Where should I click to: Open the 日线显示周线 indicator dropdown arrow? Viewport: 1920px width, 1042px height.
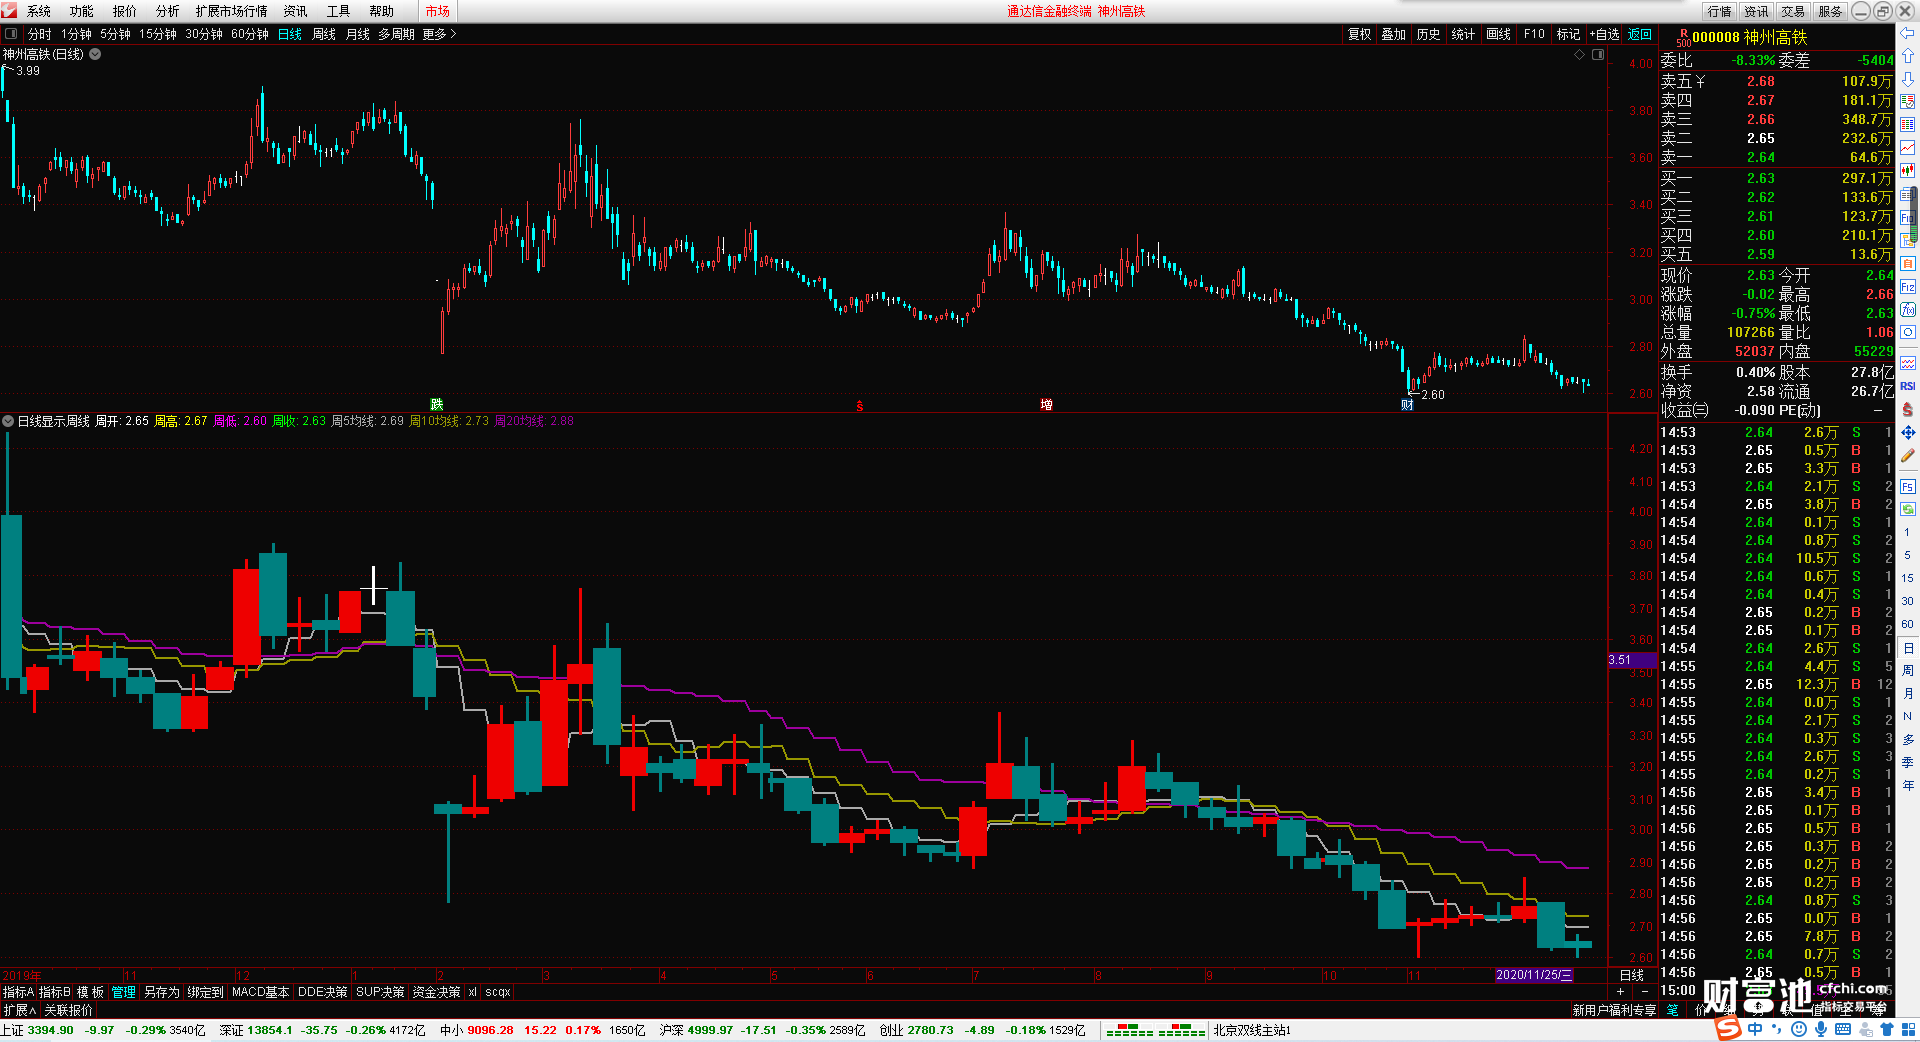(x=8, y=421)
